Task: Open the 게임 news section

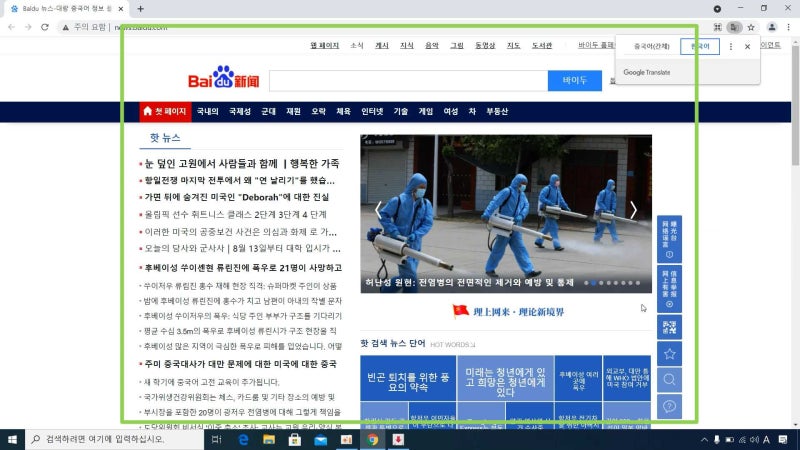Action: [x=426, y=111]
